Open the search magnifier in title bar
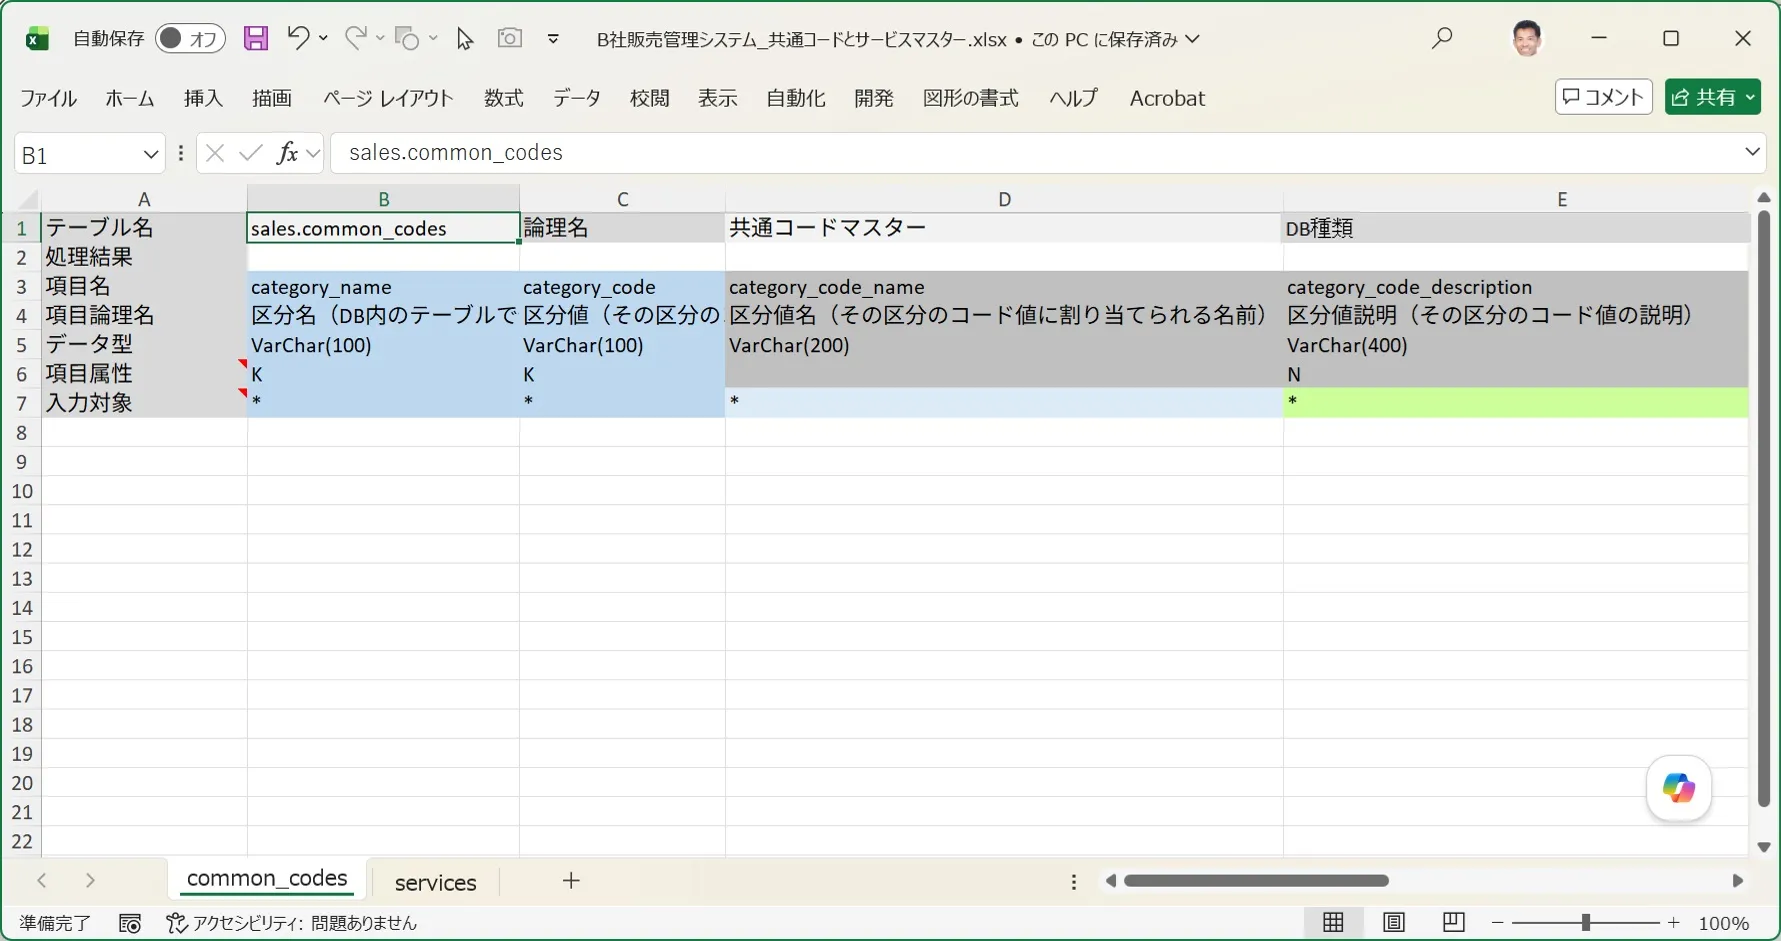1781x941 pixels. click(1442, 38)
